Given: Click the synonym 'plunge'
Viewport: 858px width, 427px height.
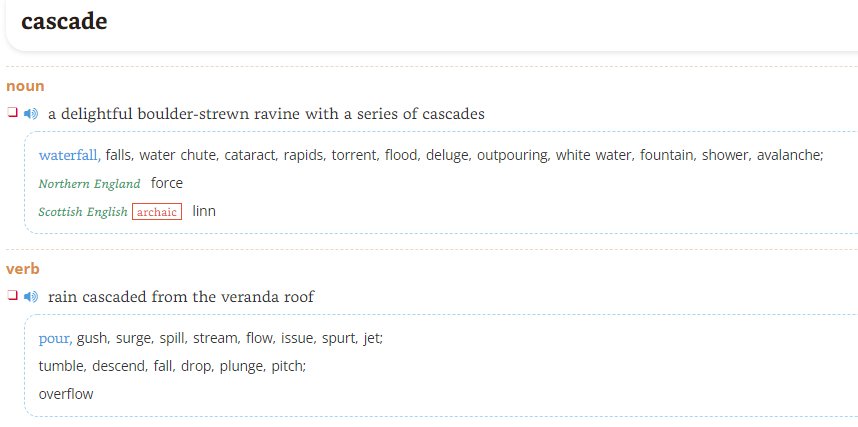Looking at the screenshot, I should pyautogui.click(x=243, y=366).
